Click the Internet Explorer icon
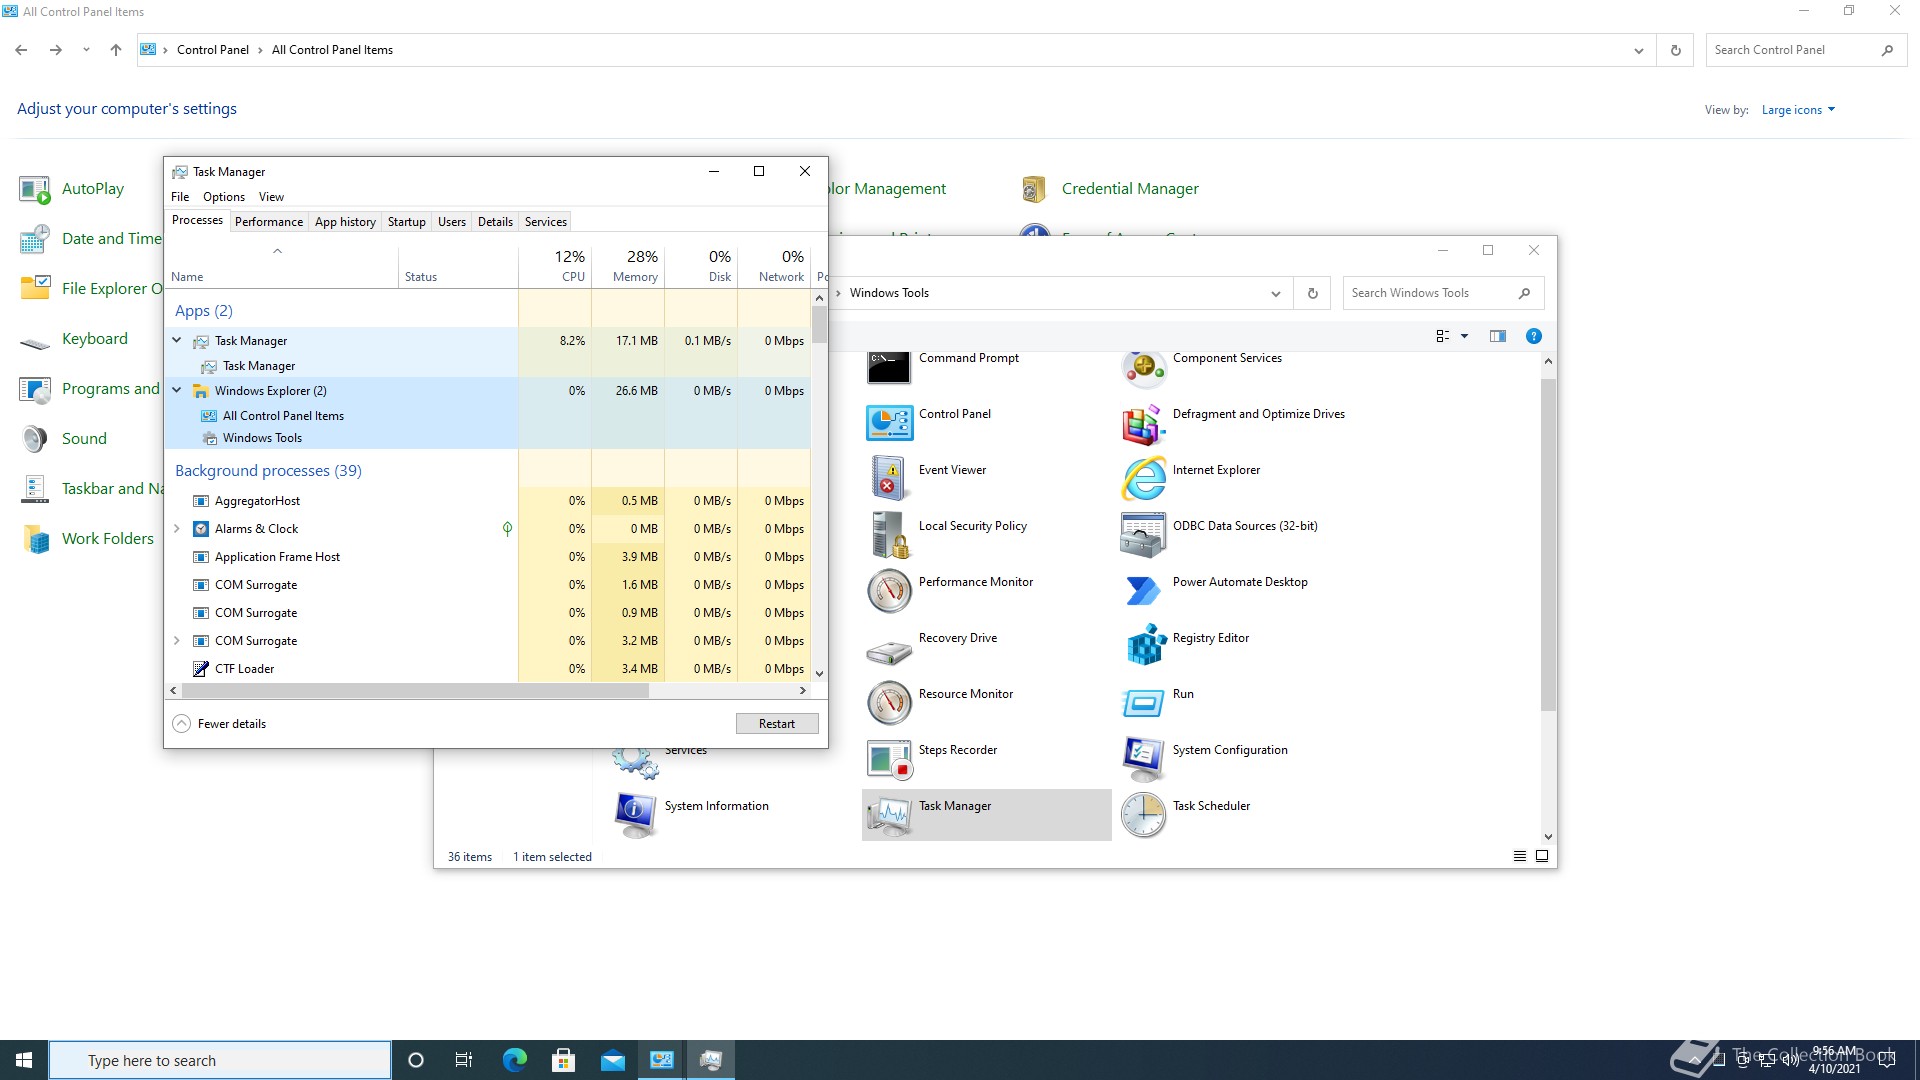Image resolution: width=1920 pixels, height=1080 pixels. point(1144,478)
